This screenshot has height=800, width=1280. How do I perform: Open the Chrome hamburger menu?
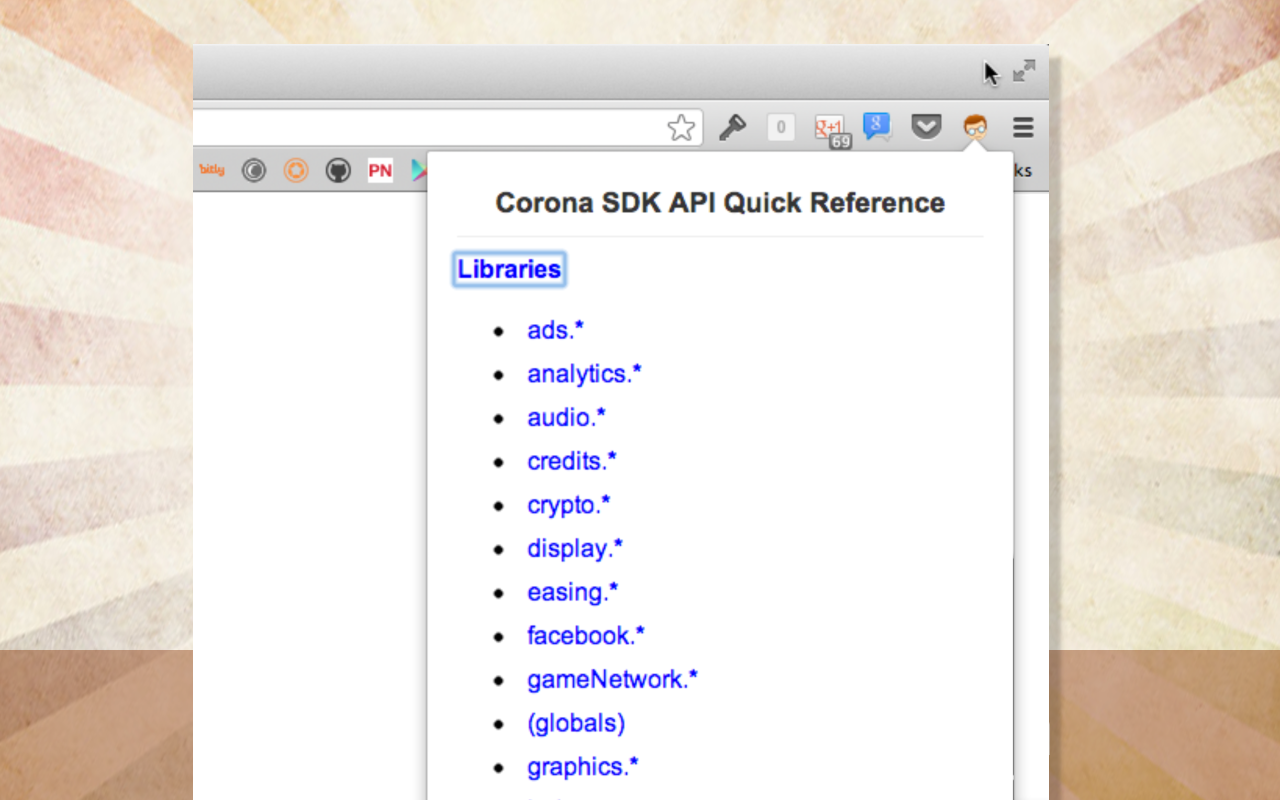(1022, 127)
